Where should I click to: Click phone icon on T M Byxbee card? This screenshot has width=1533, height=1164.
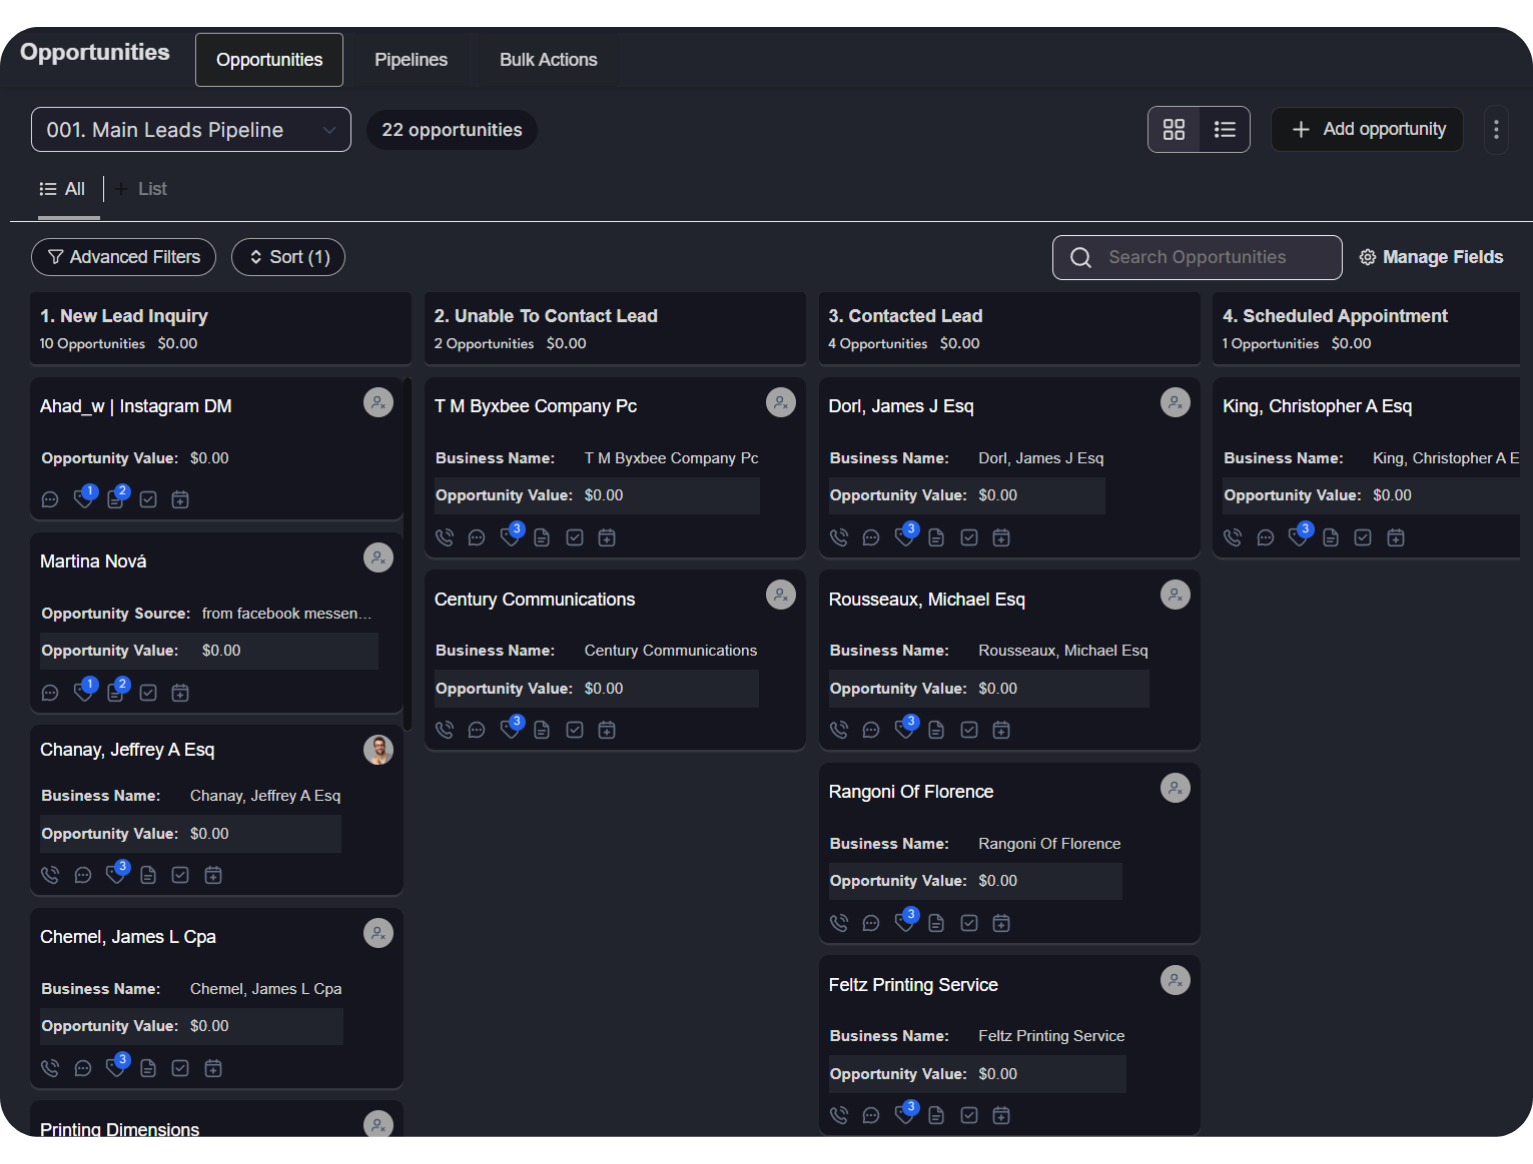tap(445, 538)
